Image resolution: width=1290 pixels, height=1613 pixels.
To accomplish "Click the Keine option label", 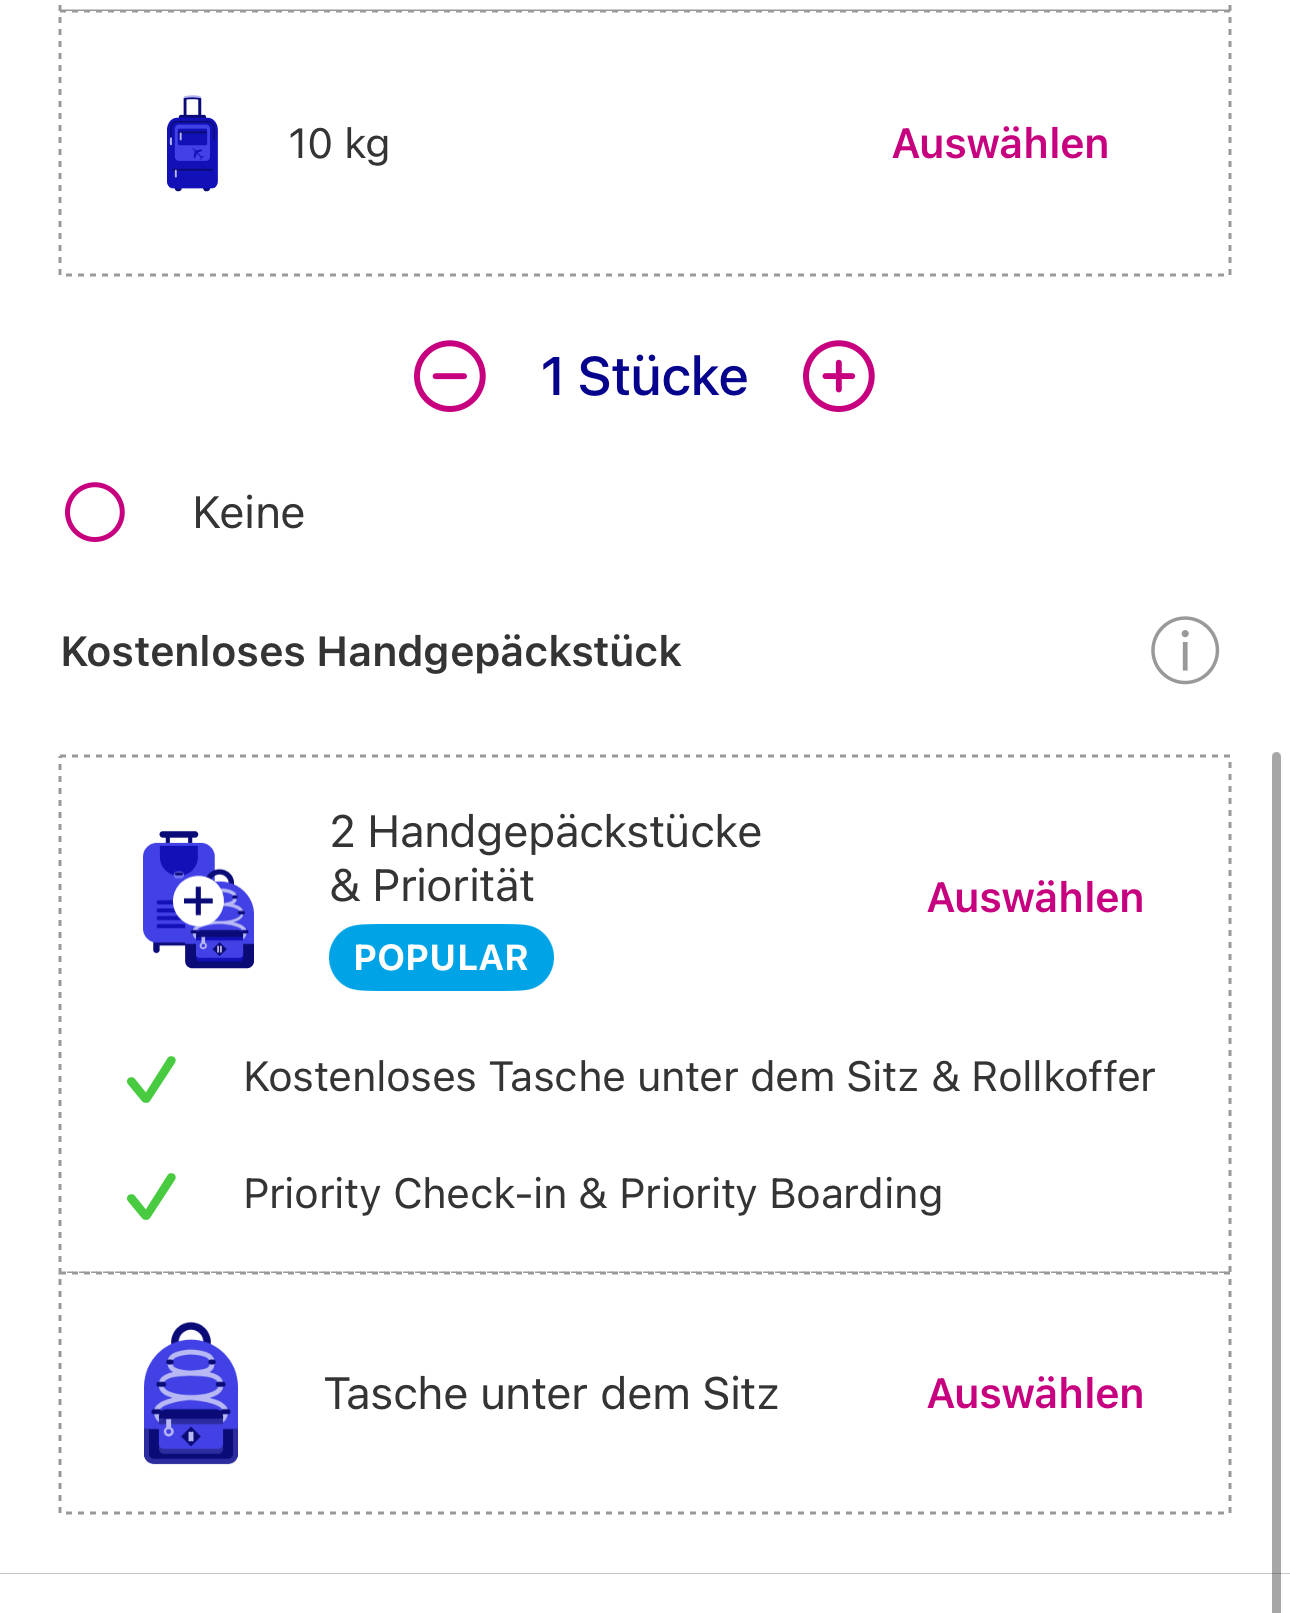I will tap(249, 513).
